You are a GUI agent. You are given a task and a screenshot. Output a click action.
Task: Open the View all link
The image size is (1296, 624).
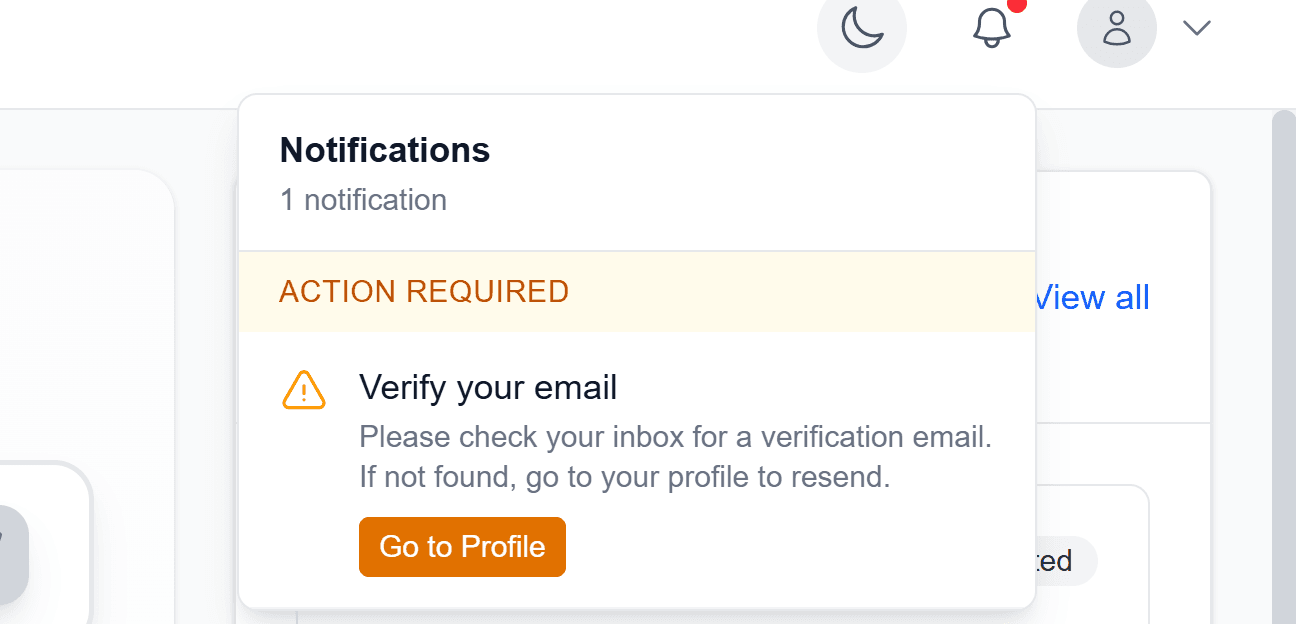pyautogui.click(x=1091, y=297)
